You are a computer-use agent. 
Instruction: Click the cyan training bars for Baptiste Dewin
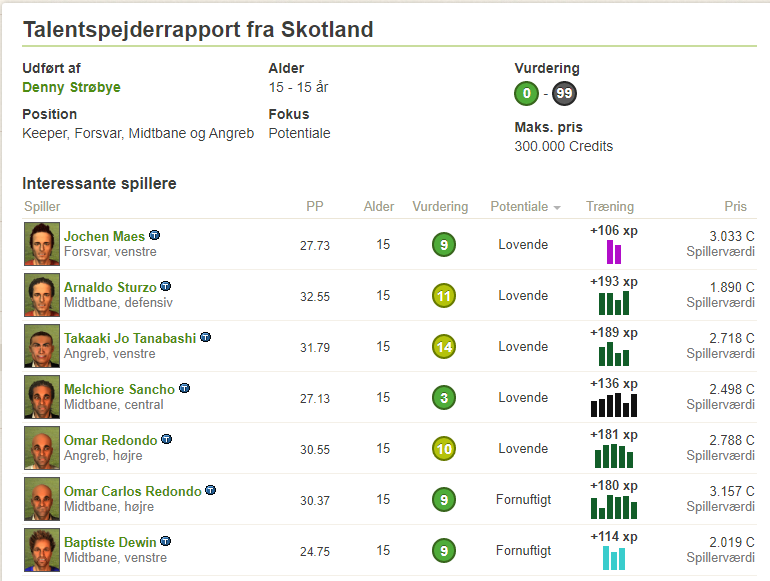614,558
